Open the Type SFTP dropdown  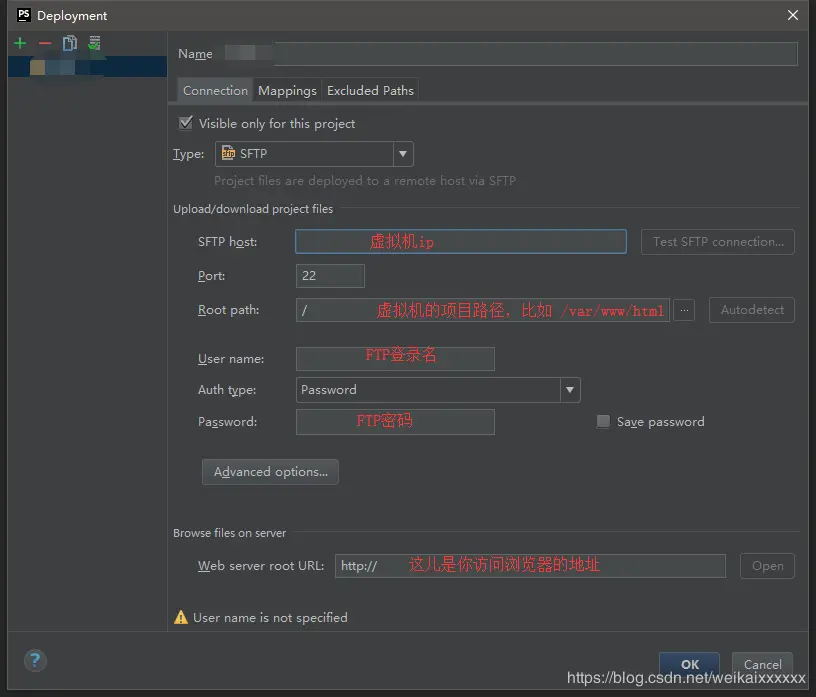(x=314, y=154)
